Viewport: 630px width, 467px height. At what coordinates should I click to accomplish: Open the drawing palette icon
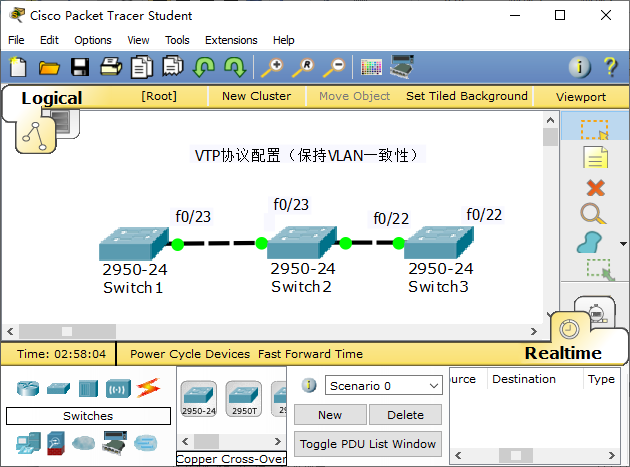pos(371,67)
